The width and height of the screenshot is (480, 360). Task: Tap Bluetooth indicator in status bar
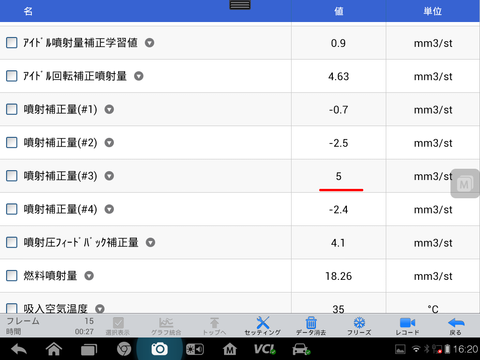tap(426, 349)
